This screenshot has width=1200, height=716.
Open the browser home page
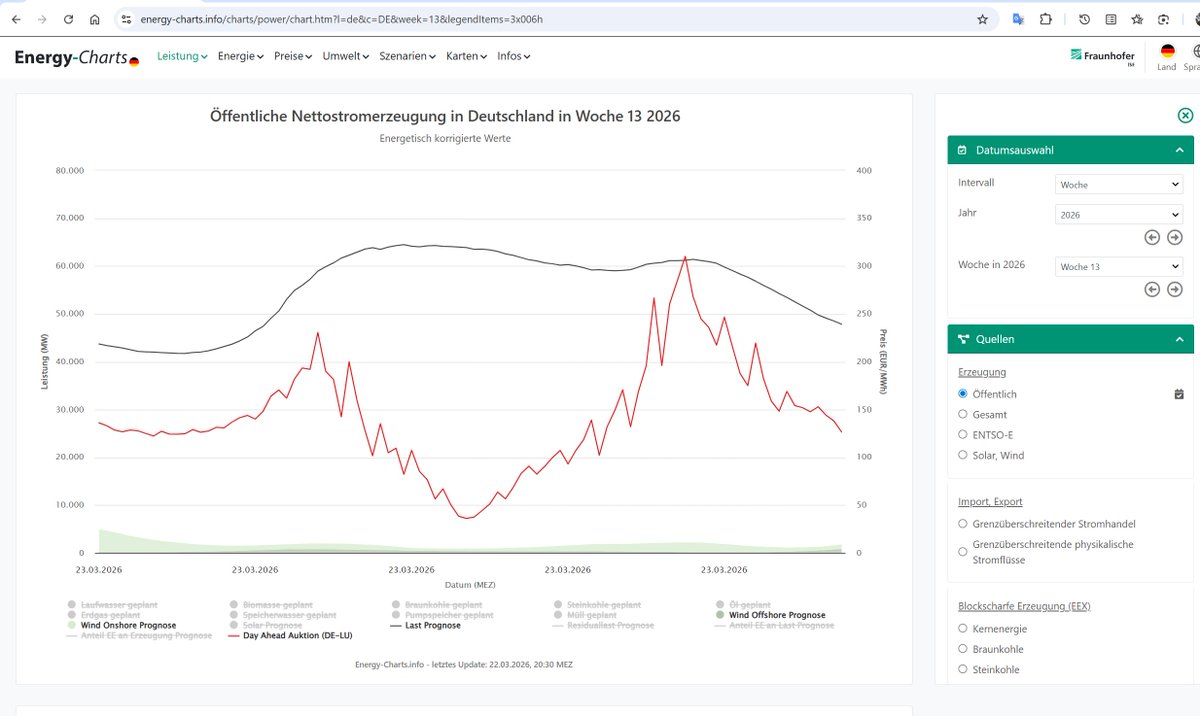pyautogui.click(x=94, y=19)
